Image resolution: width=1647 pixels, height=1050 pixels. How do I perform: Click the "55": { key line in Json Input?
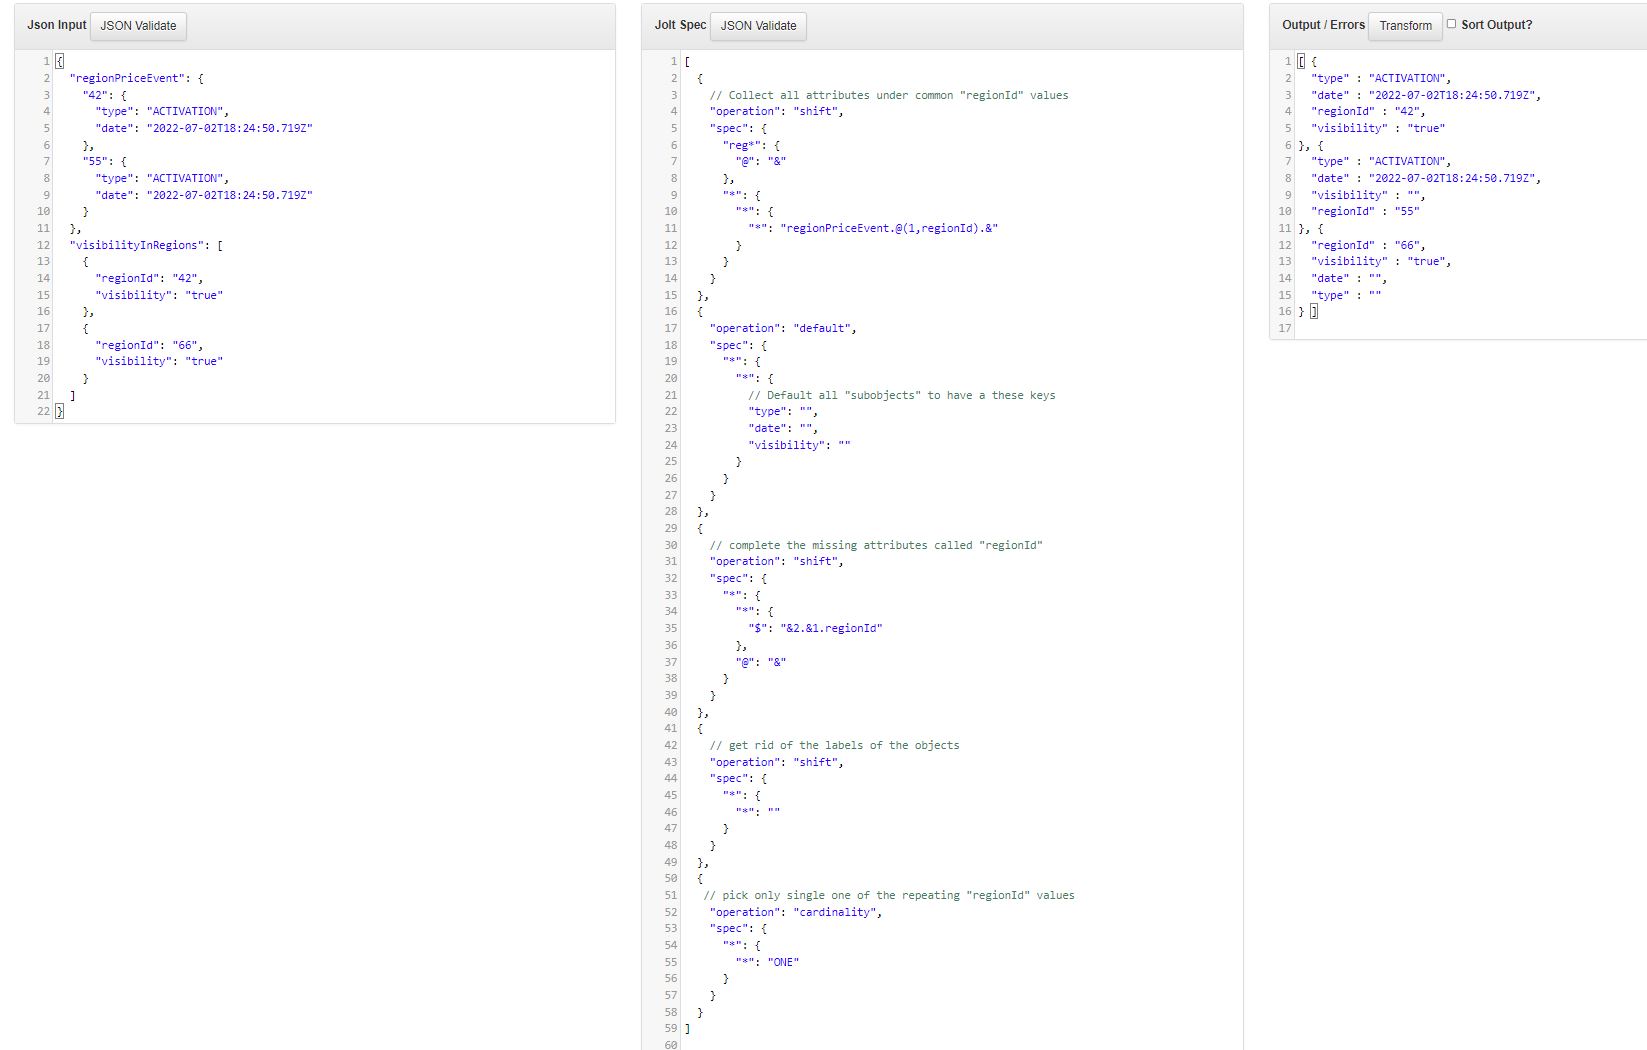(x=105, y=161)
